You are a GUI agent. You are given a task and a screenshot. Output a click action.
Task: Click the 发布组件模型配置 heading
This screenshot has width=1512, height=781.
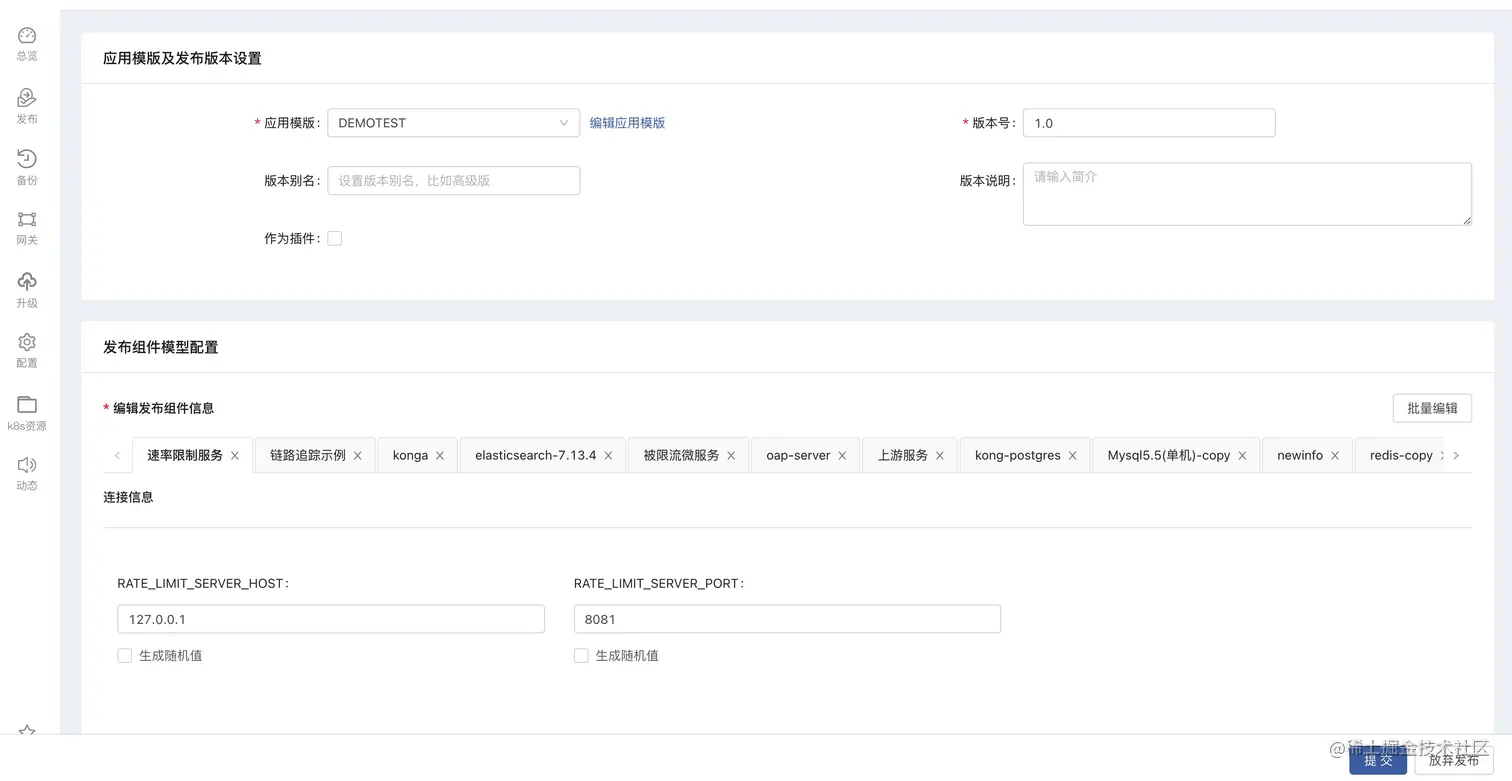pos(161,348)
